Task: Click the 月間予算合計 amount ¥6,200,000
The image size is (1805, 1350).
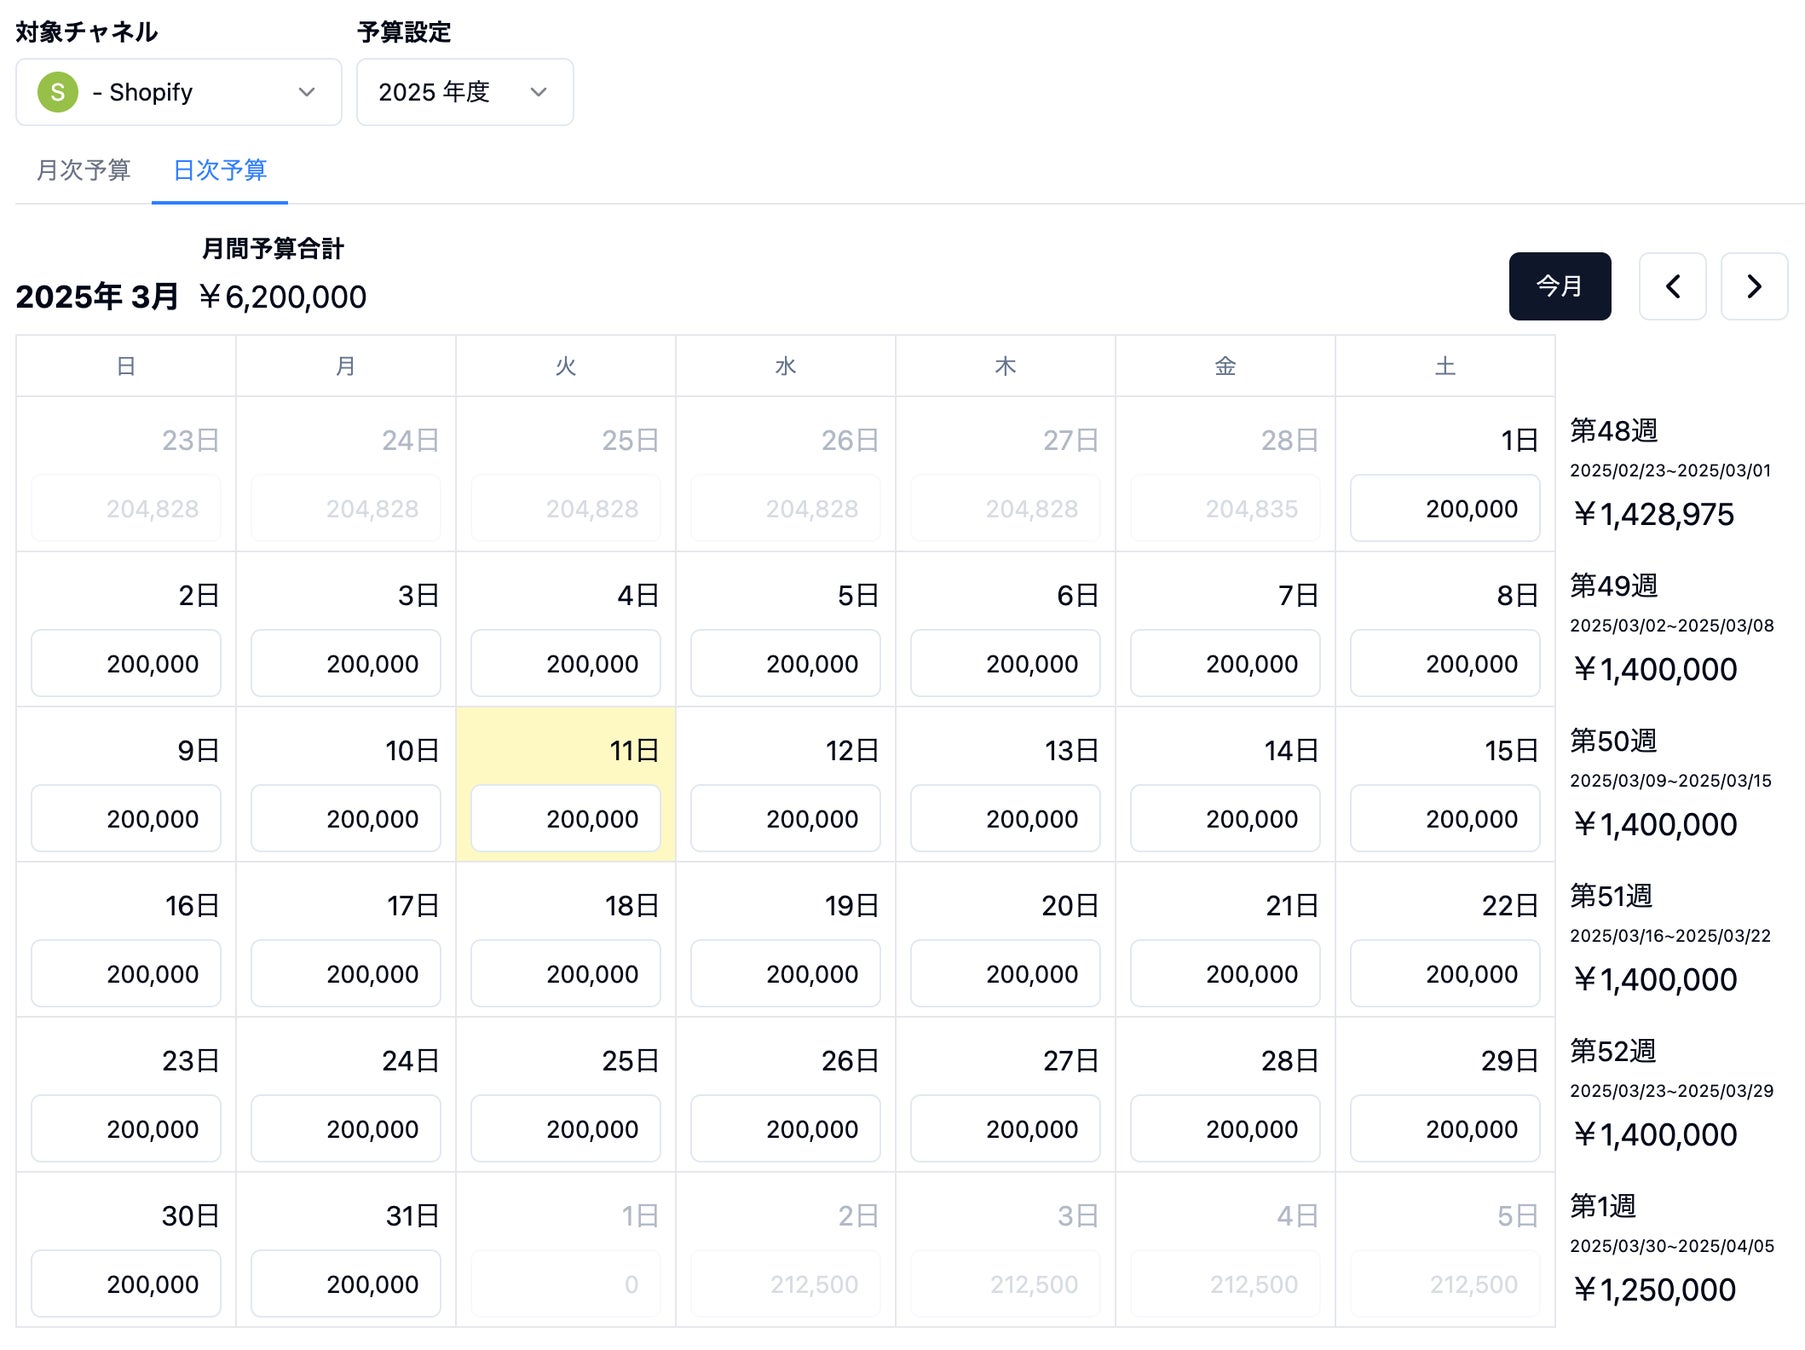Action: pos(283,297)
